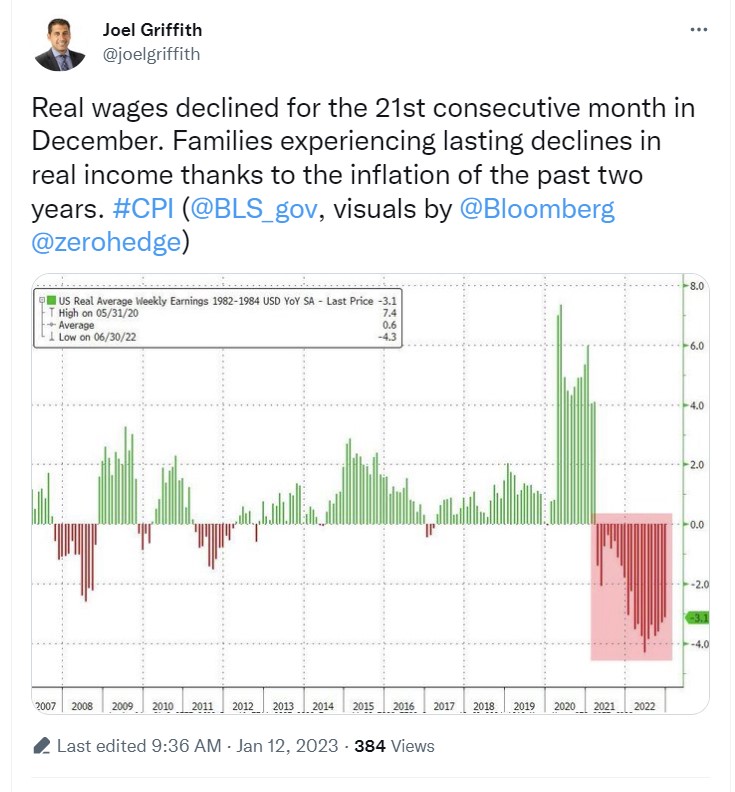The width and height of the screenshot is (735, 792).
Task: Open the @Bloomberg mention
Action: click(x=537, y=209)
